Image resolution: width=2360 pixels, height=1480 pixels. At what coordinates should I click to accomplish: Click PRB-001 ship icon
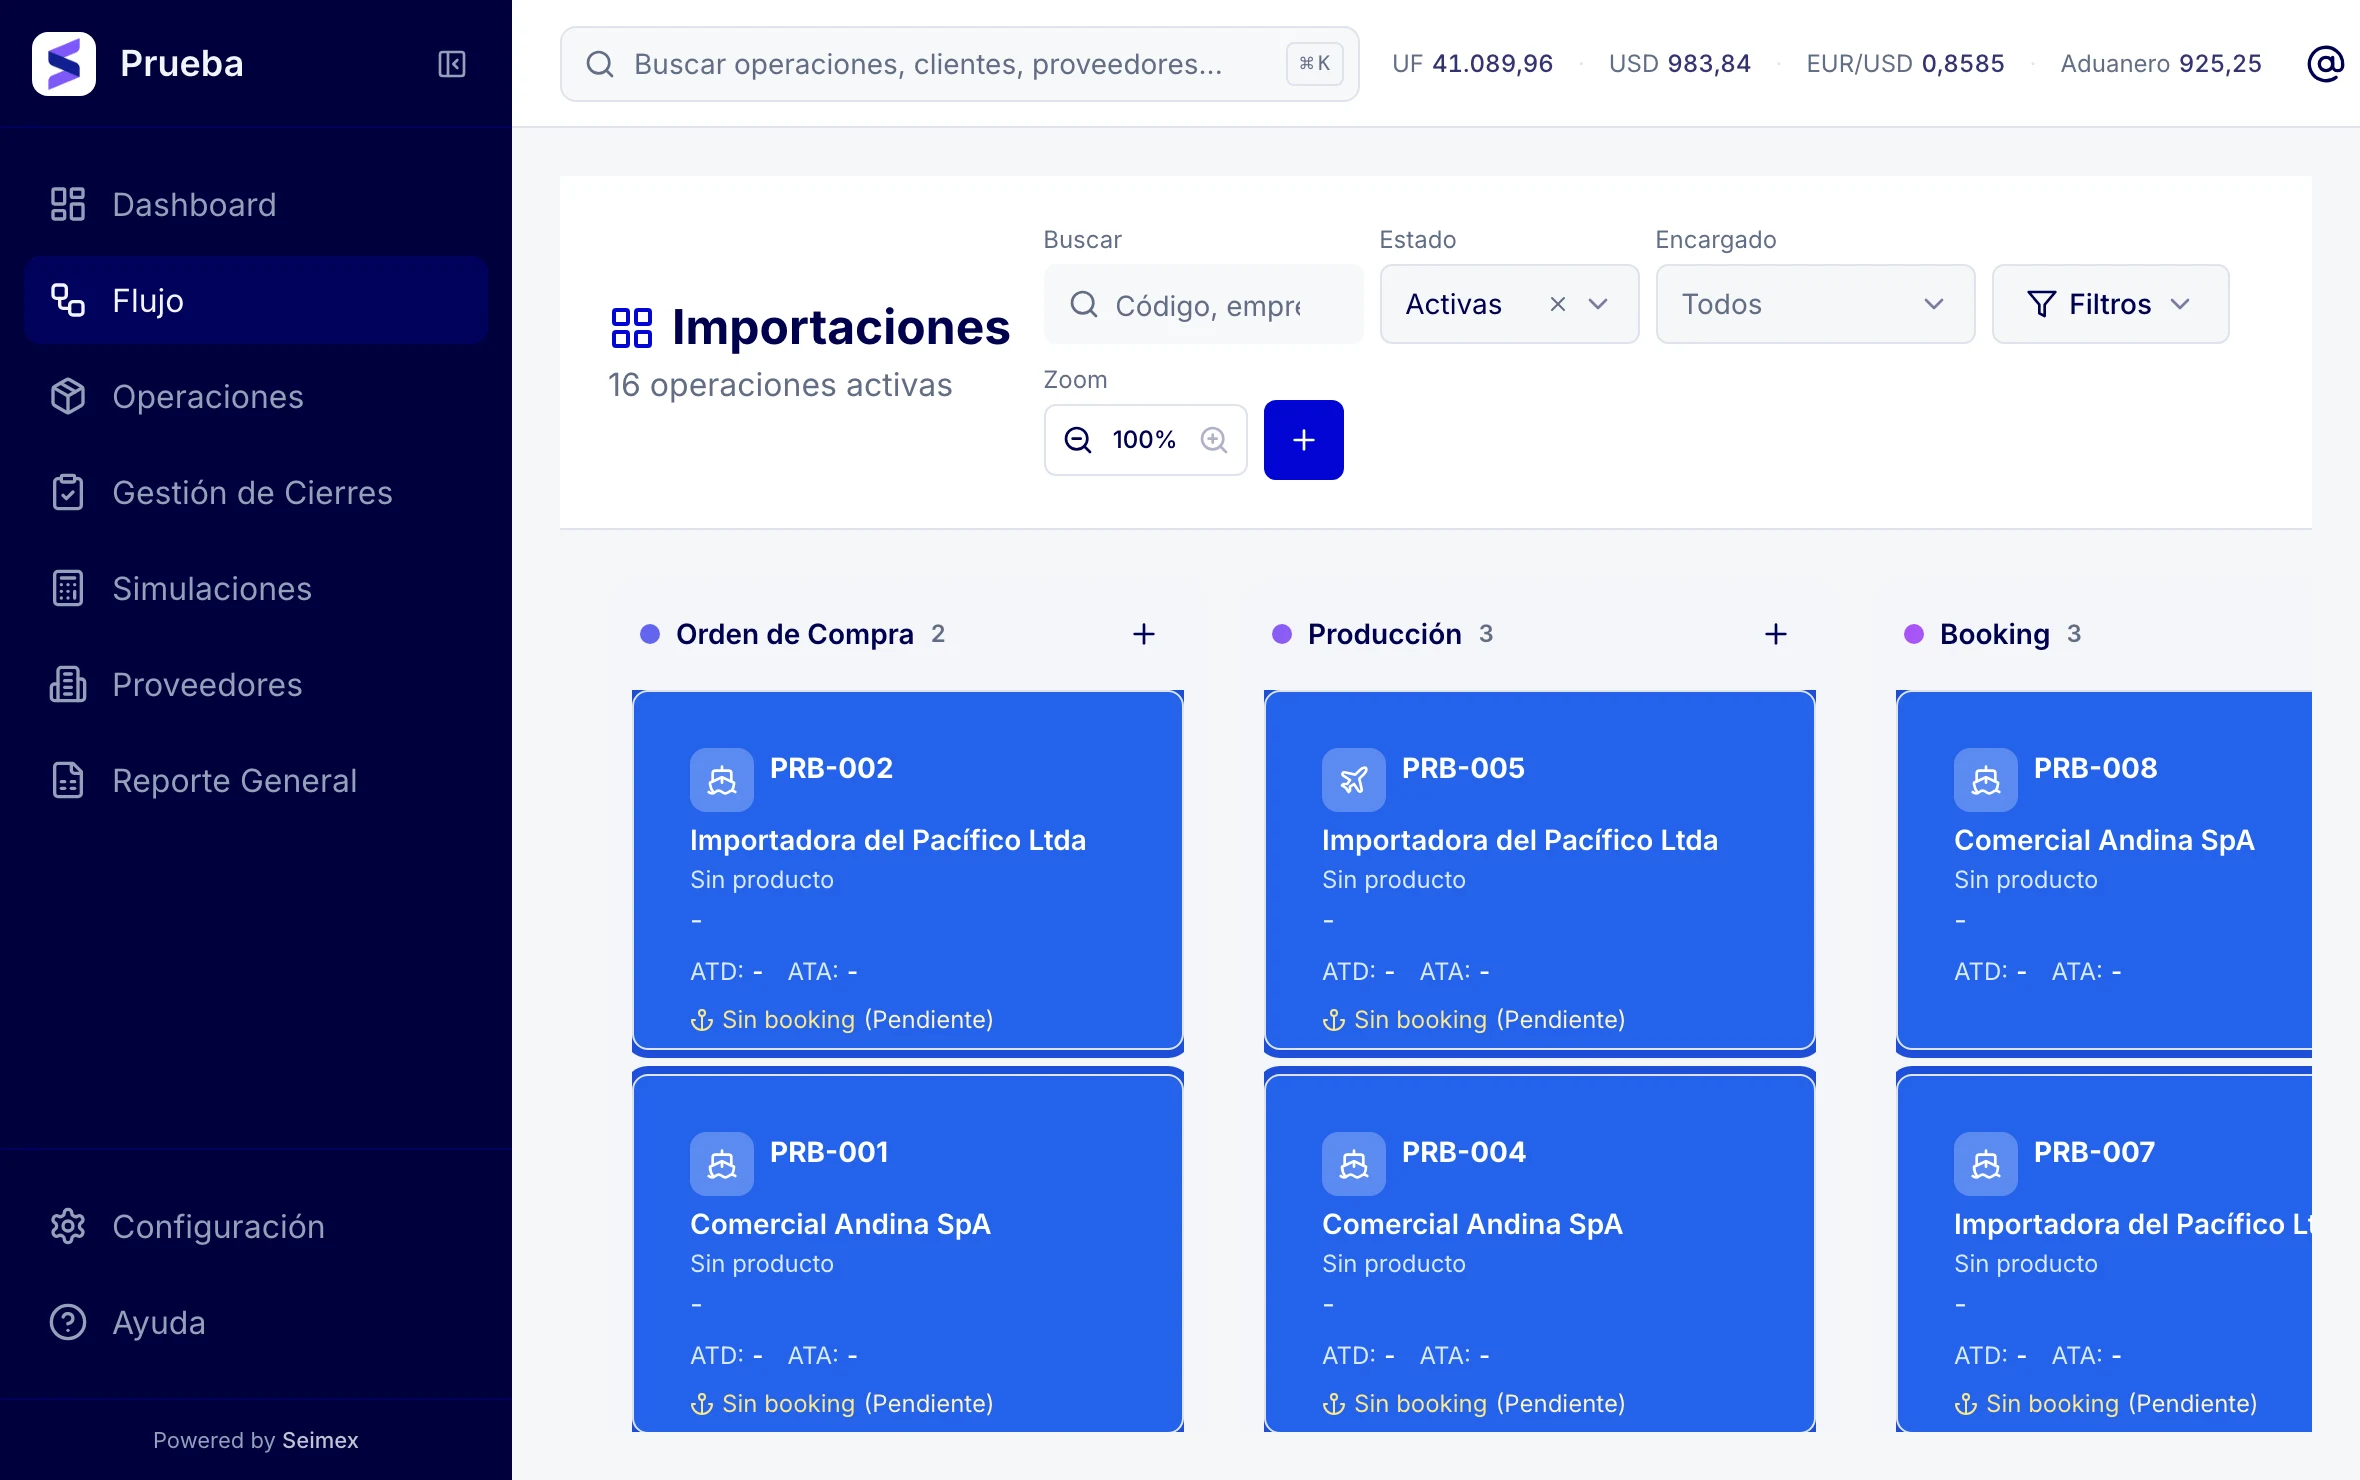[722, 1164]
